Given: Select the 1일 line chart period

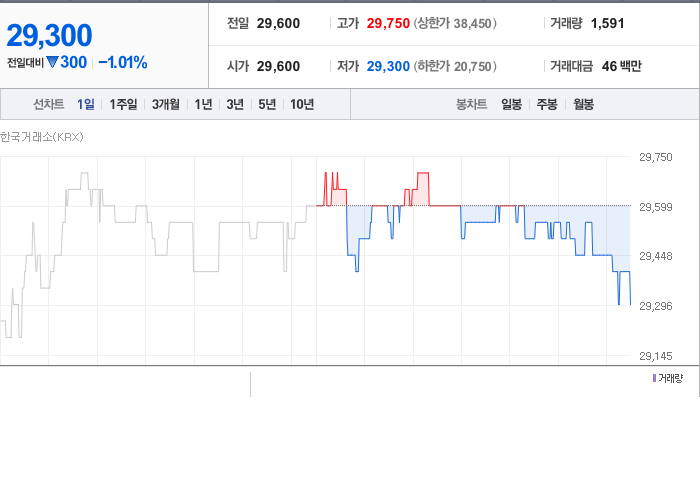Looking at the screenshot, I should [x=86, y=104].
